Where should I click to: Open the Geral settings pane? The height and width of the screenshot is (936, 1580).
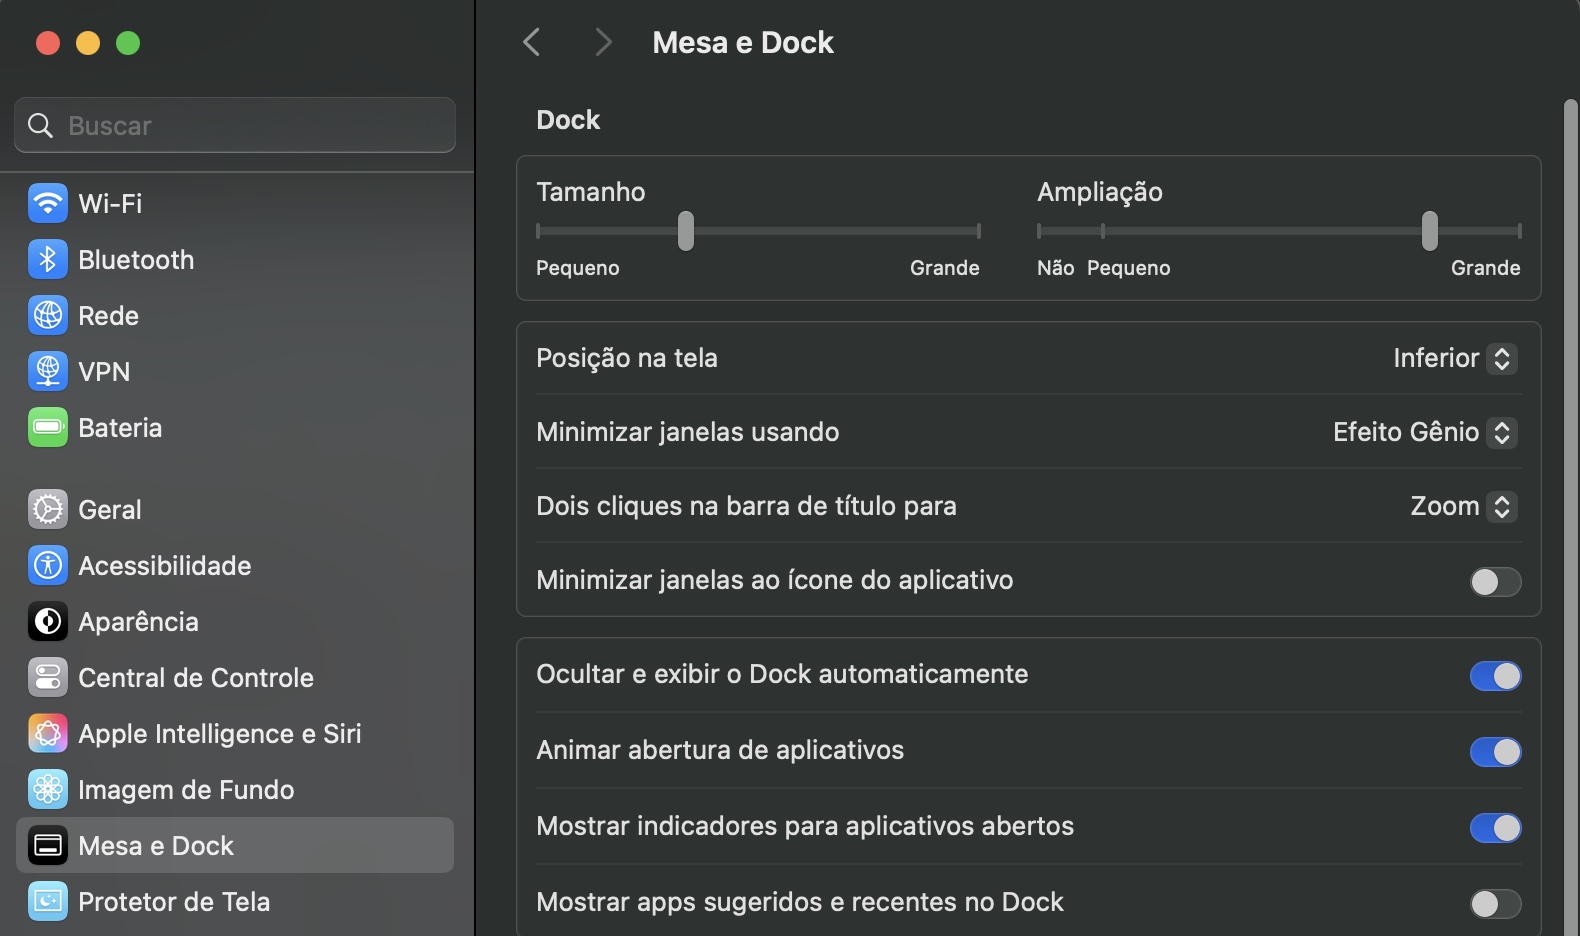(x=235, y=510)
